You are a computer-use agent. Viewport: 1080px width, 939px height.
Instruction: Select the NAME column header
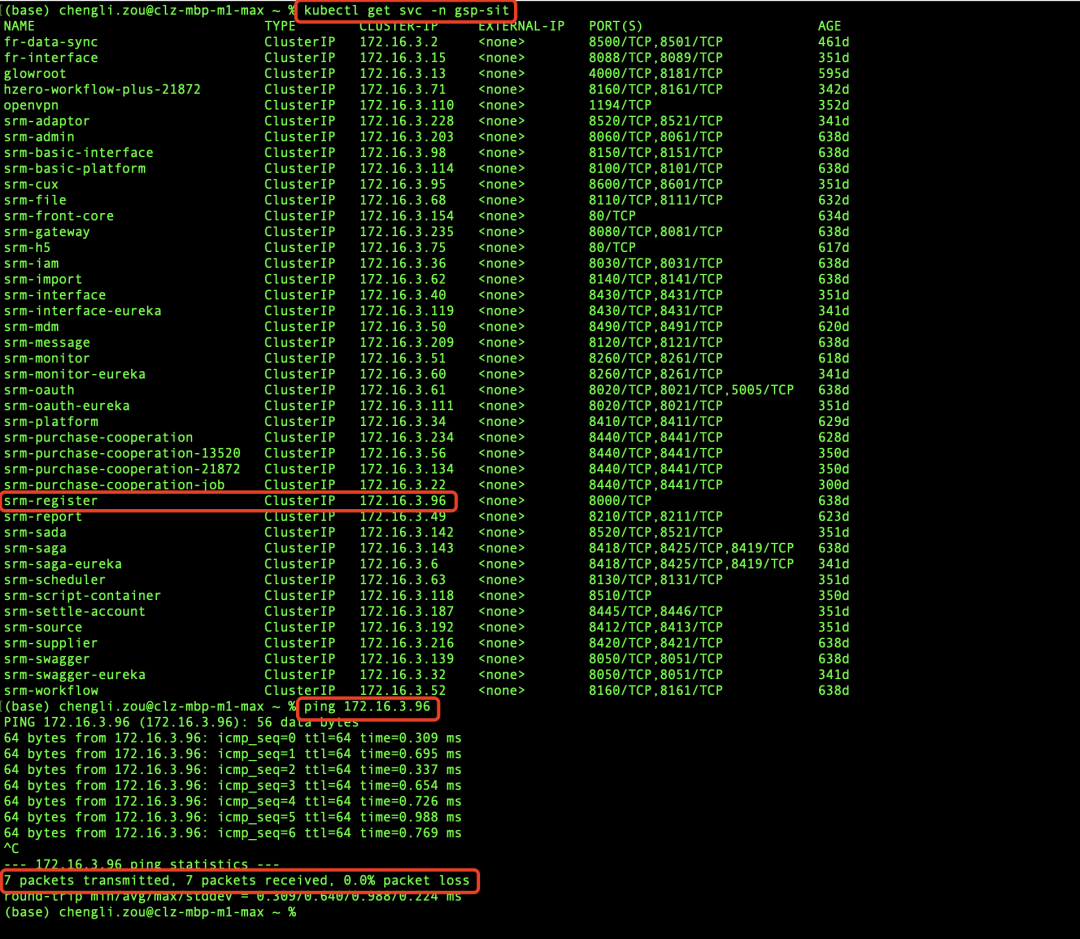click(19, 26)
